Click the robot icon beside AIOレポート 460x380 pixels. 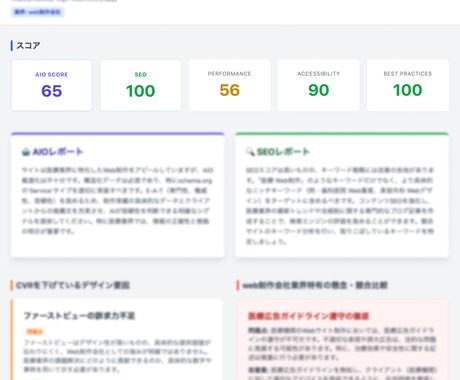click(26, 152)
